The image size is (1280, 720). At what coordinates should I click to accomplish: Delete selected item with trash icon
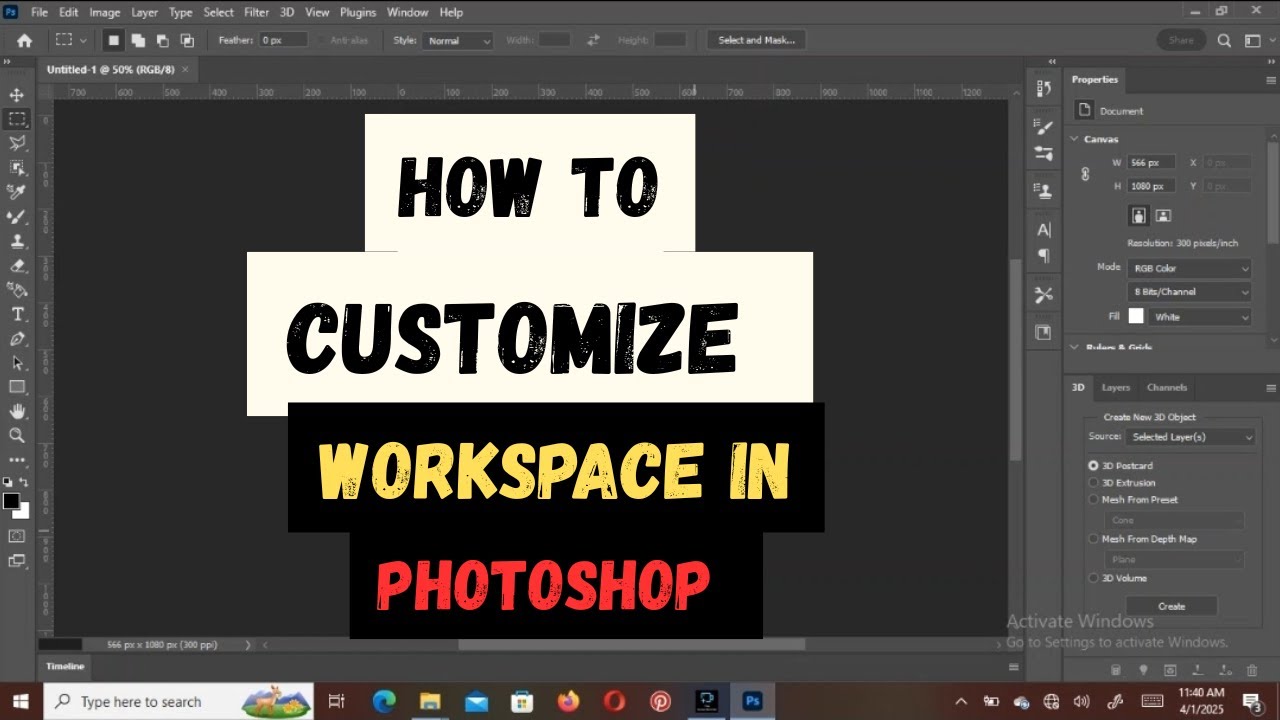1251,669
